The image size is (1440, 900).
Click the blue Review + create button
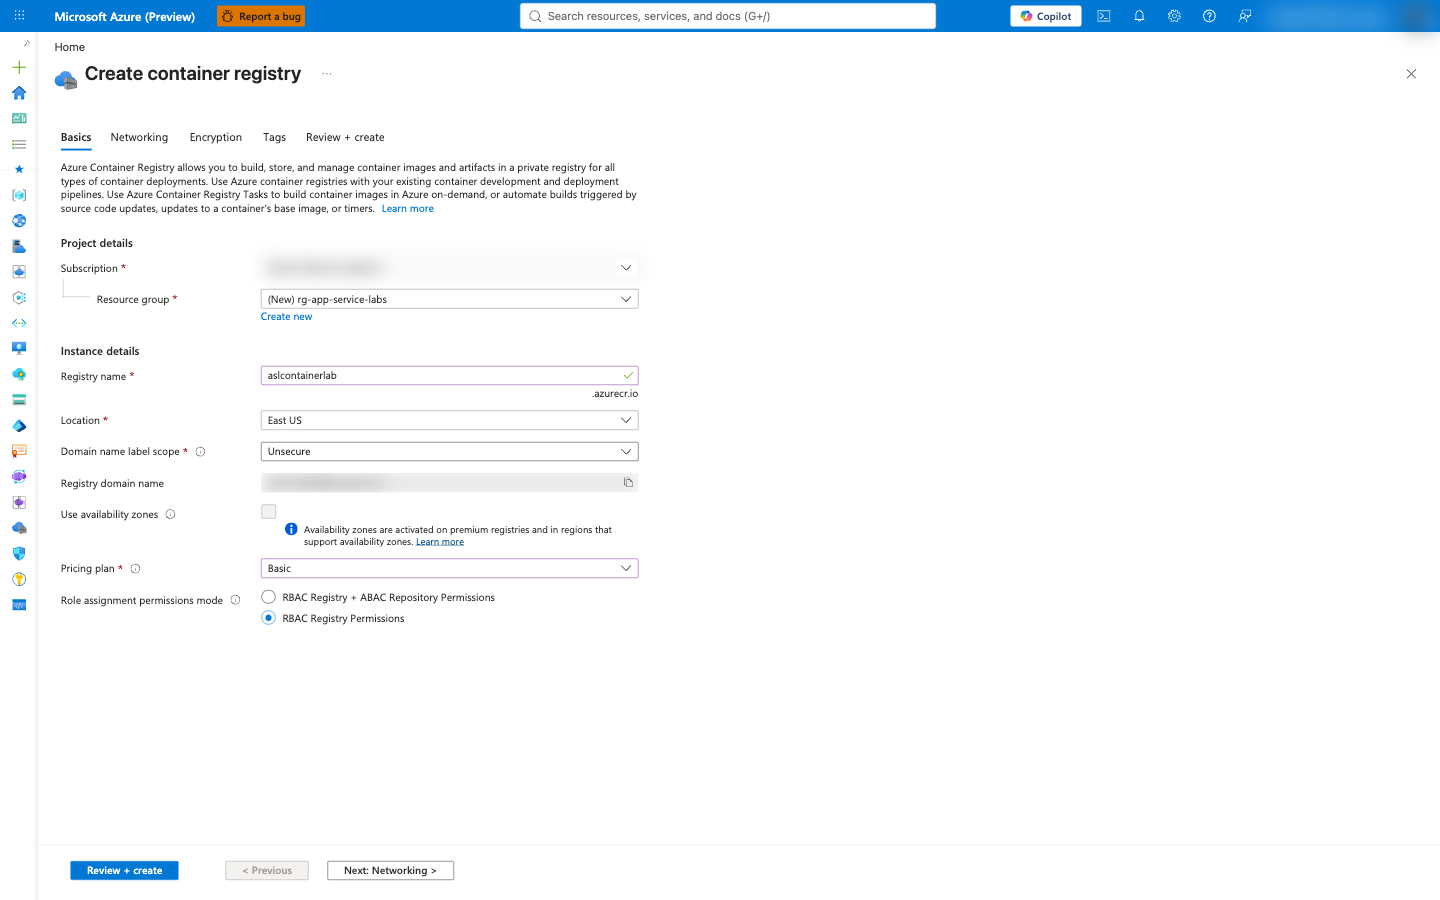click(124, 871)
